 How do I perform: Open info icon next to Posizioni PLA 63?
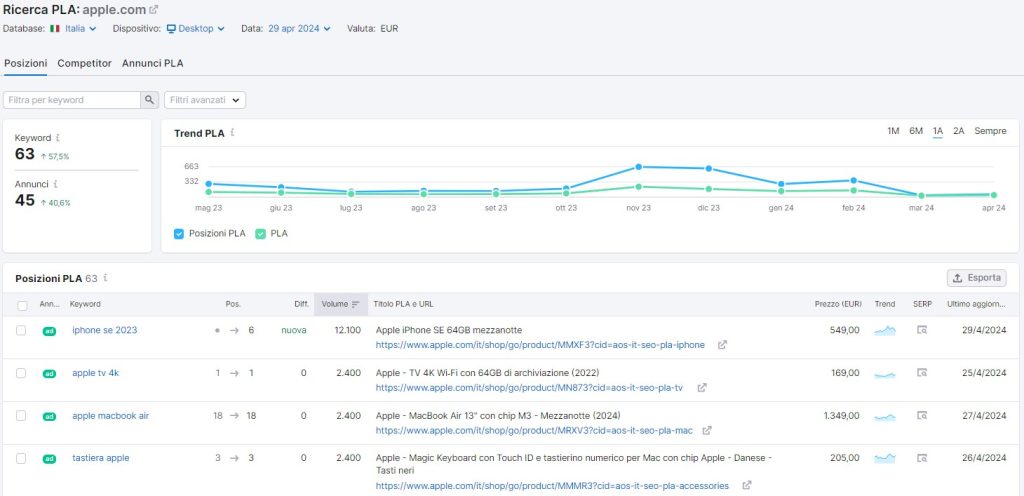[105, 278]
